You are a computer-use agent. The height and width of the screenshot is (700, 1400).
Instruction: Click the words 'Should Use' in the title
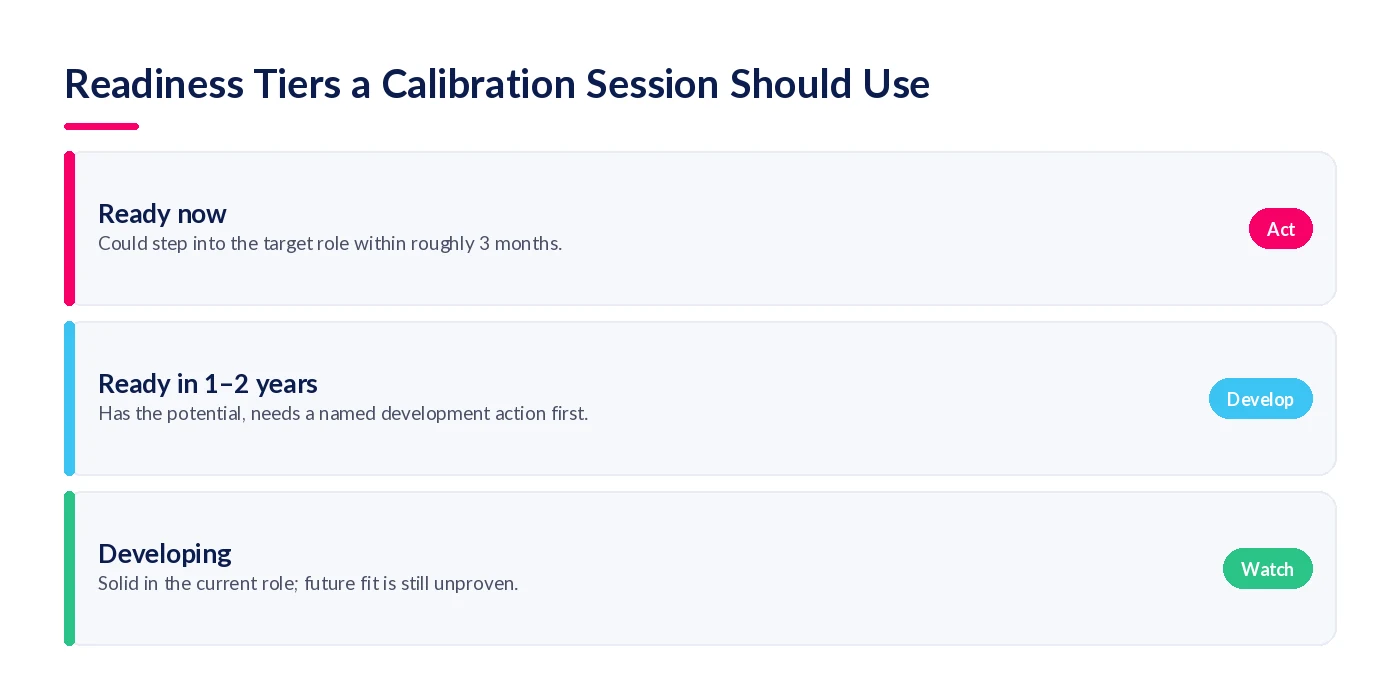coord(830,84)
